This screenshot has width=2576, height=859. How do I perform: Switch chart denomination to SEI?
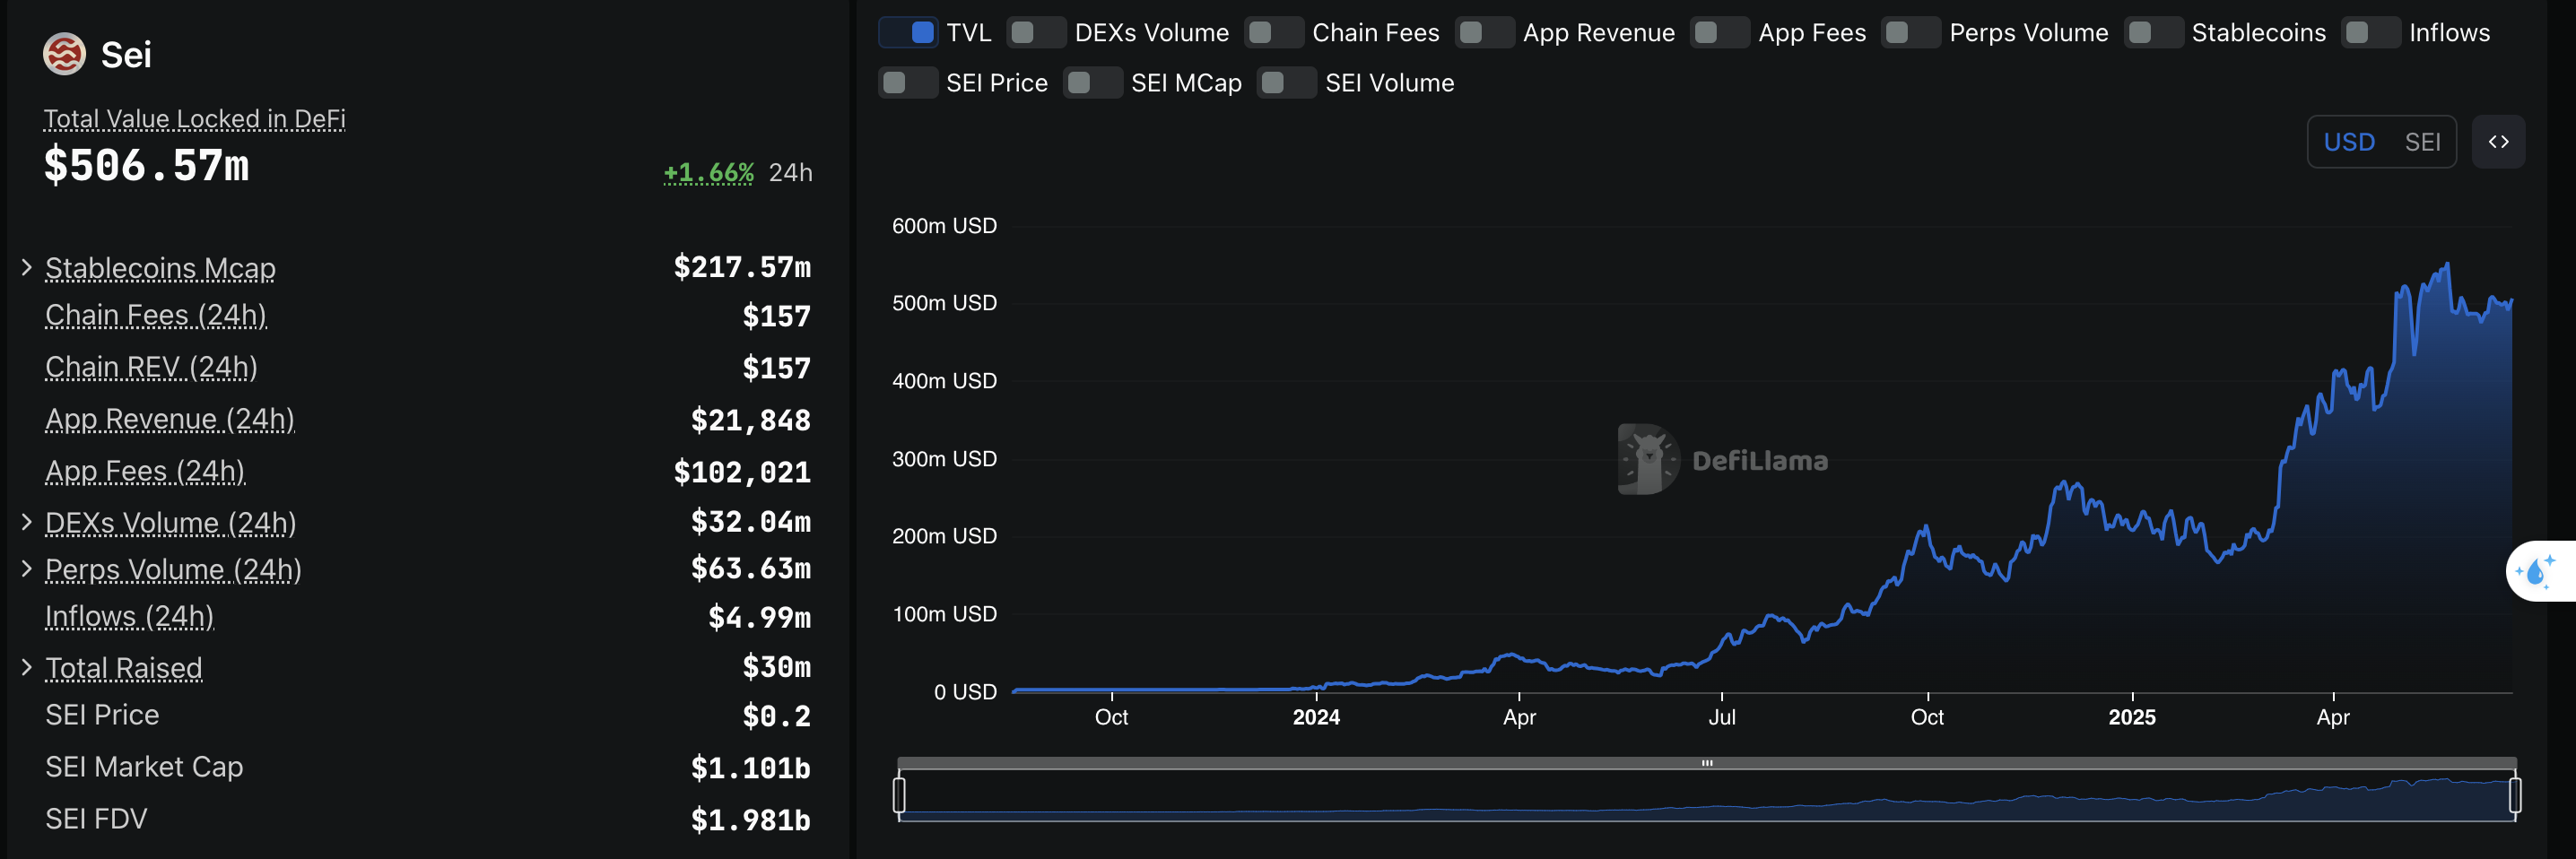pos(2421,142)
